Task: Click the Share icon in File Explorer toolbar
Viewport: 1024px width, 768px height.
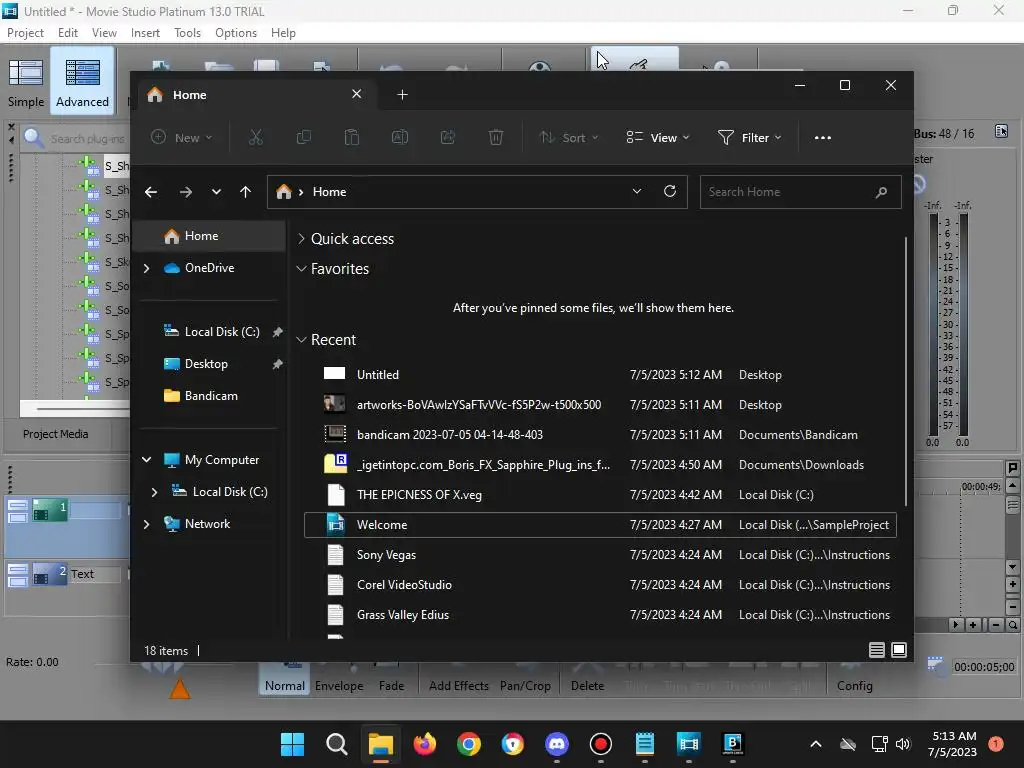Action: coord(448,137)
